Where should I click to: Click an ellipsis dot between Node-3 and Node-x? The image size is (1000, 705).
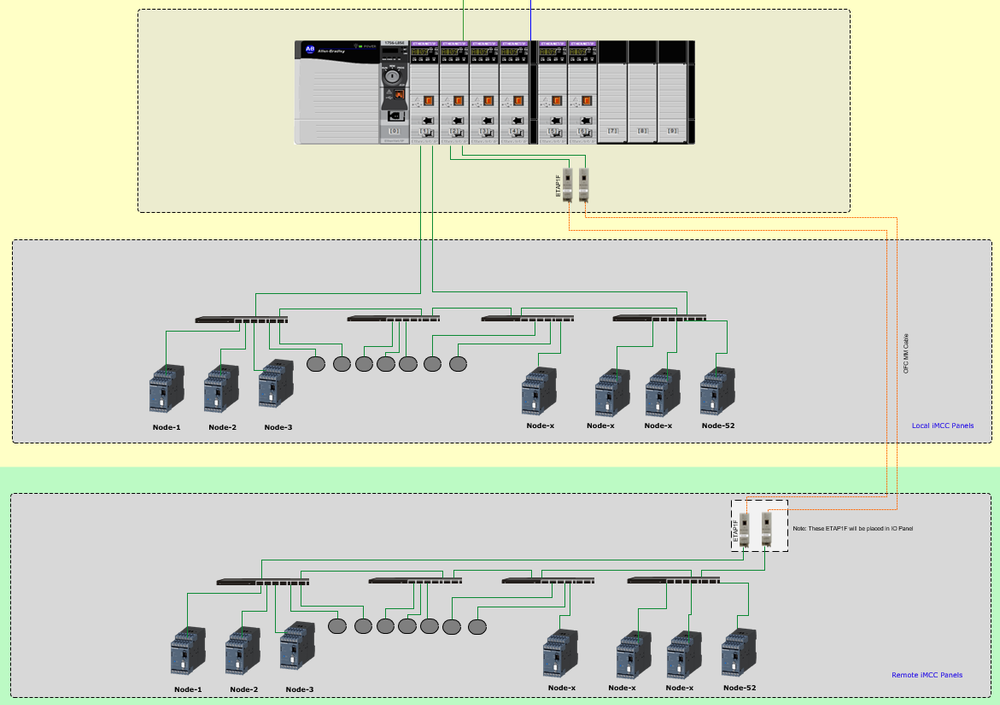[x=340, y=362]
